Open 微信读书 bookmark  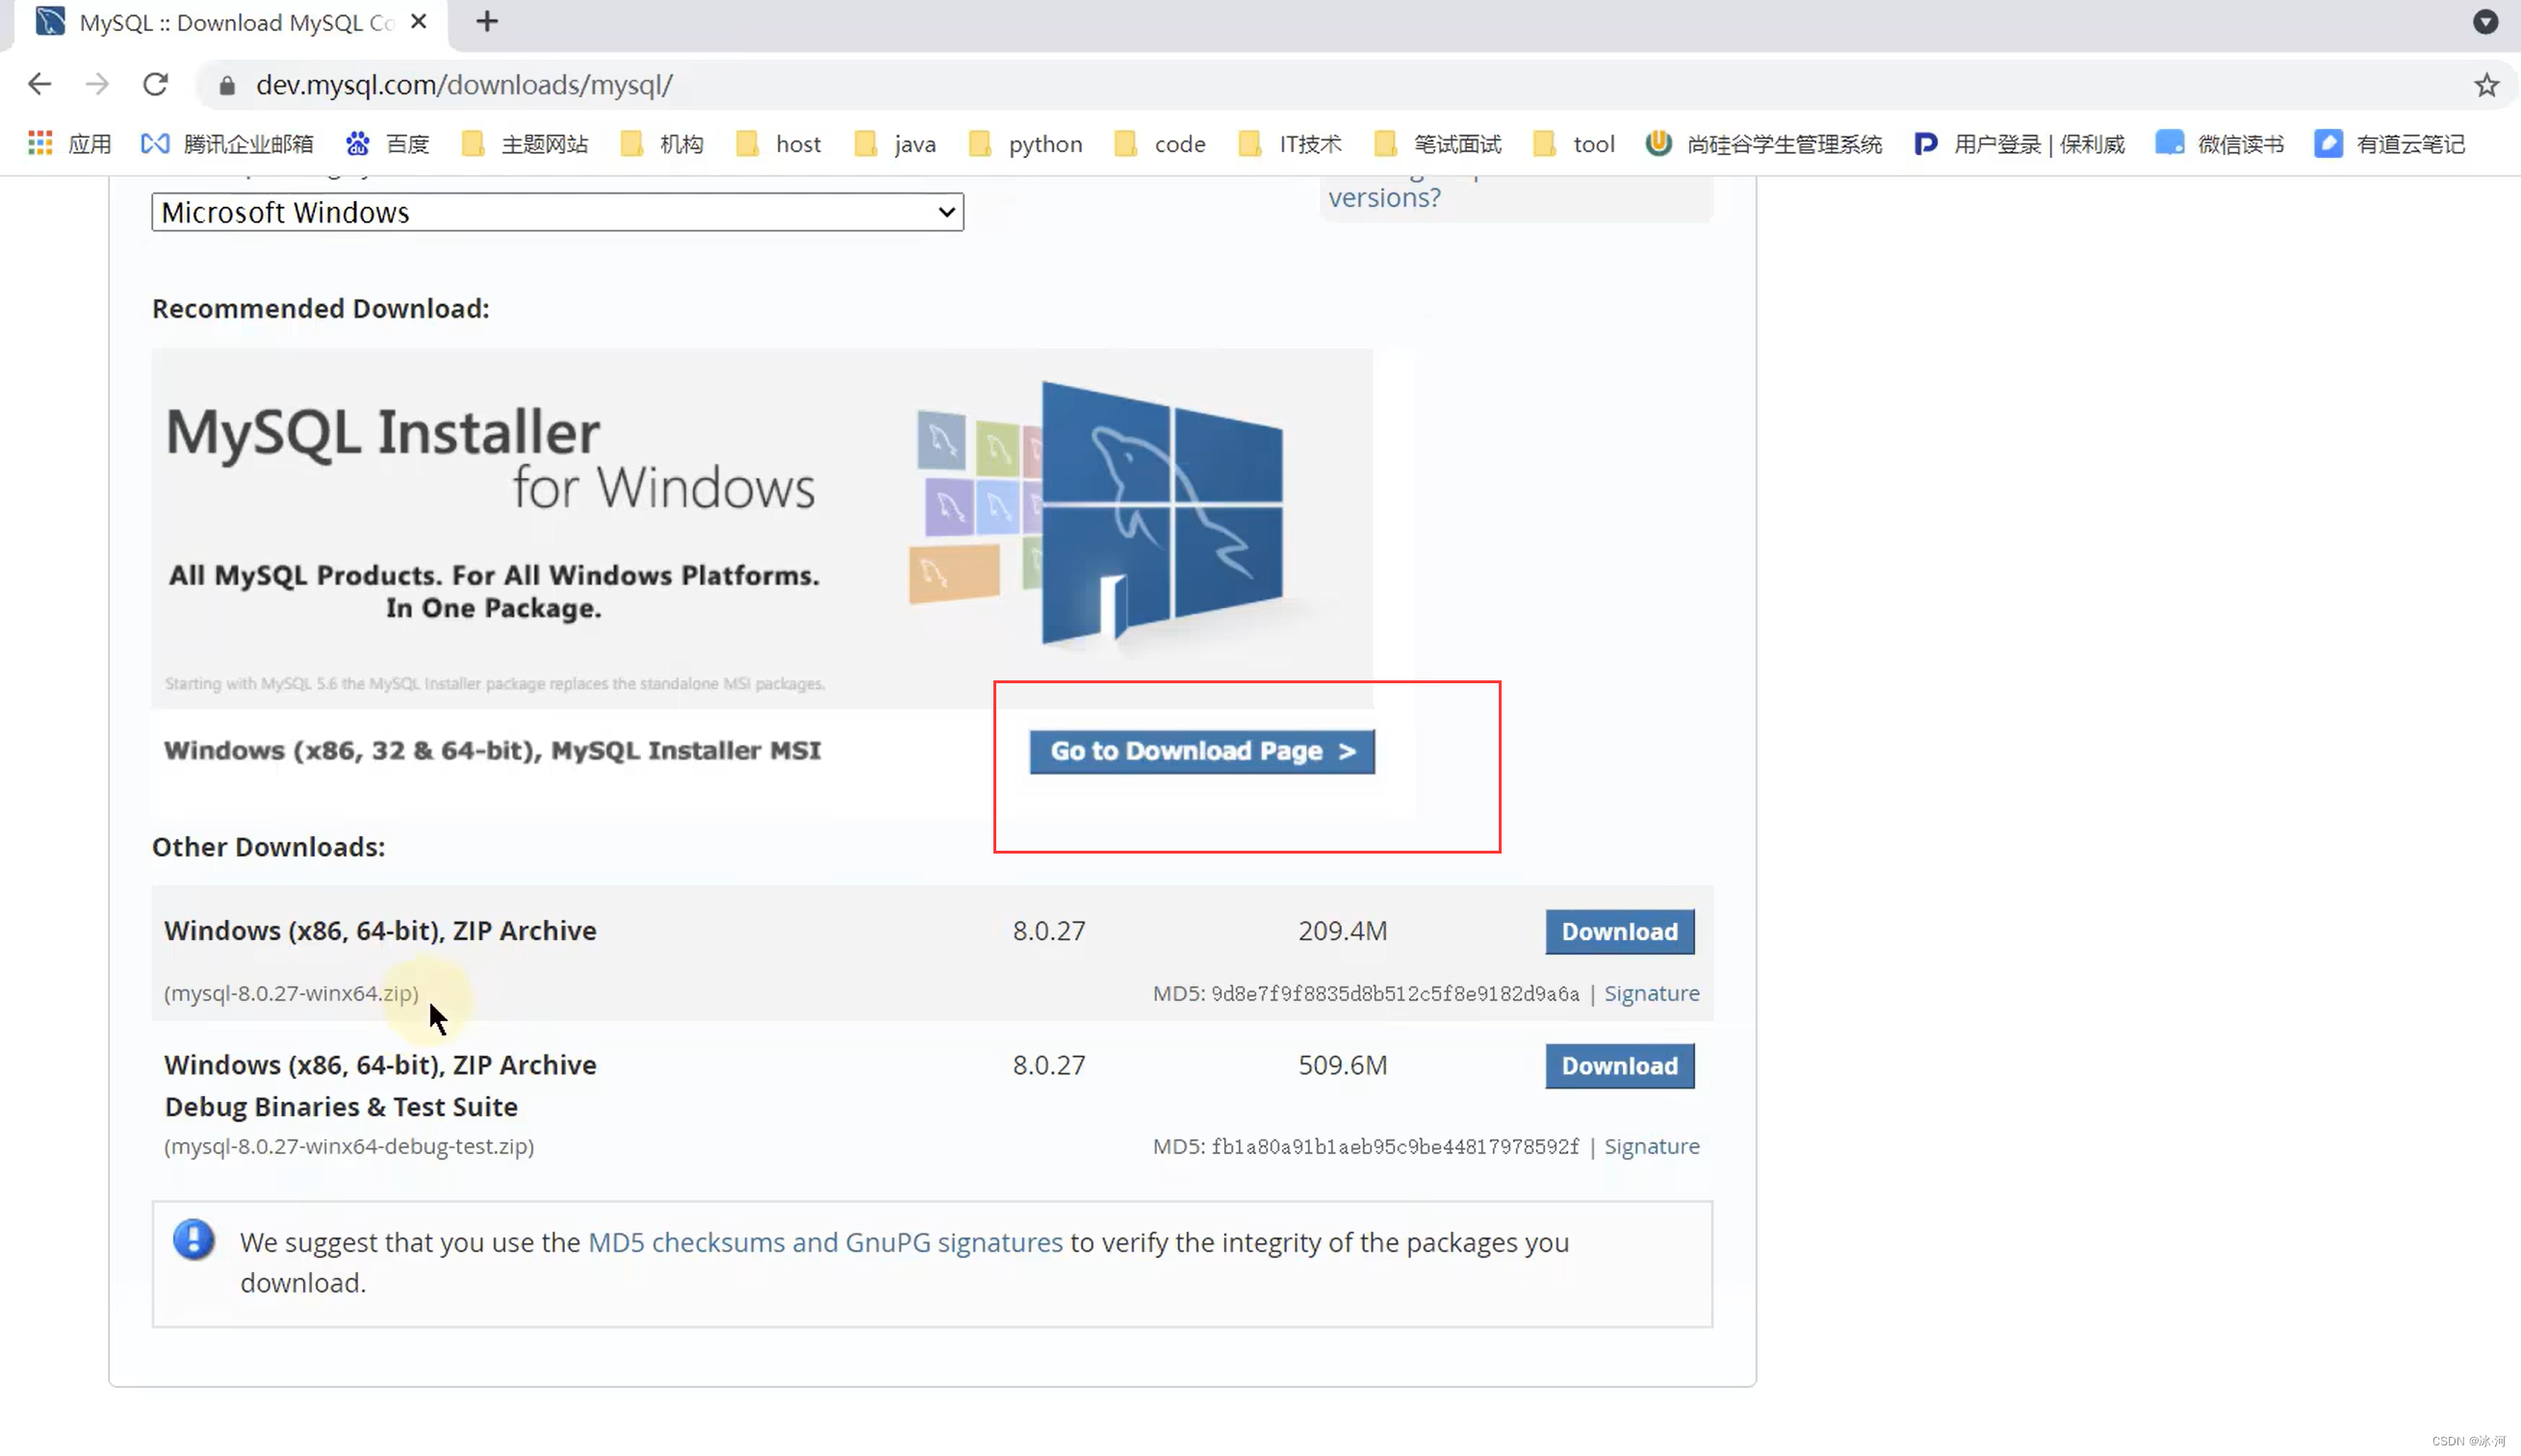coord(2220,144)
